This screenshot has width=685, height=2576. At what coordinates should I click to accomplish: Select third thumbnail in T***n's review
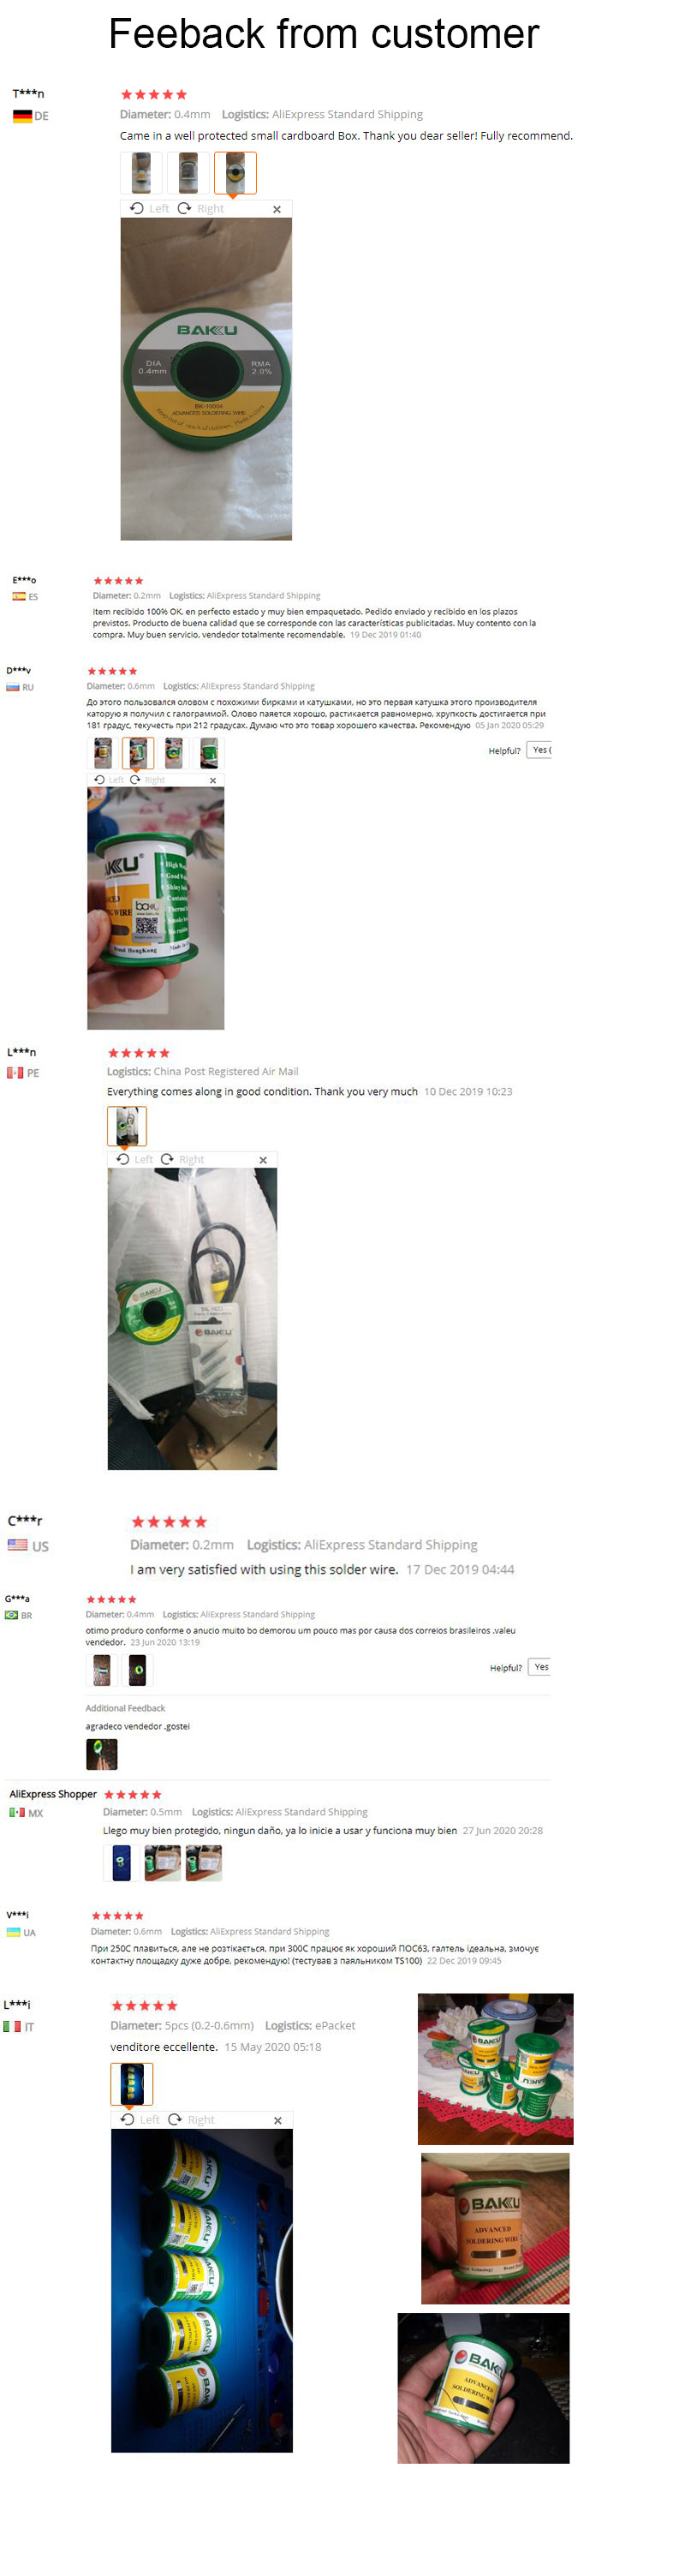click(235, 173)
